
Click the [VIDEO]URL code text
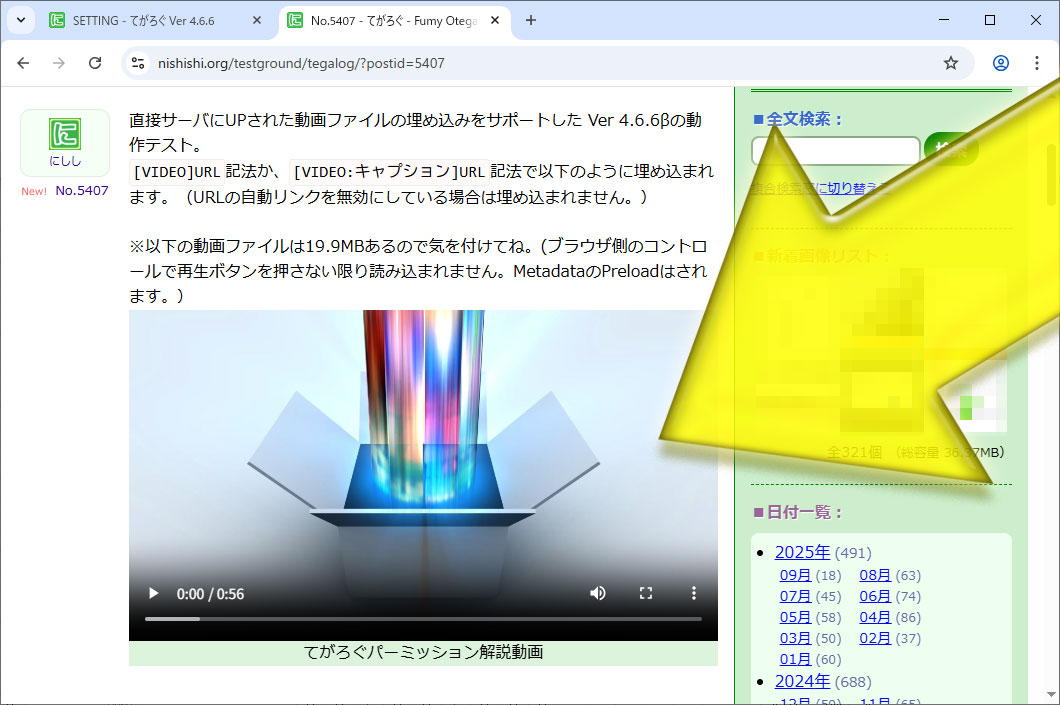(x=177, y=172)
